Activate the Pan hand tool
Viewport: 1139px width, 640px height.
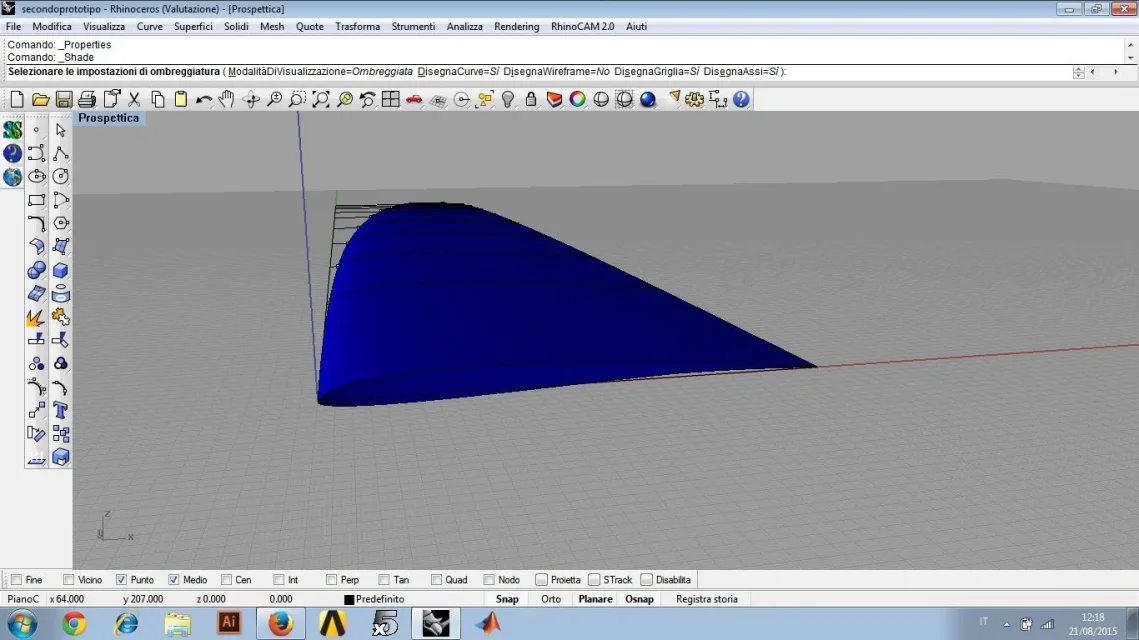tap(227, 100)
